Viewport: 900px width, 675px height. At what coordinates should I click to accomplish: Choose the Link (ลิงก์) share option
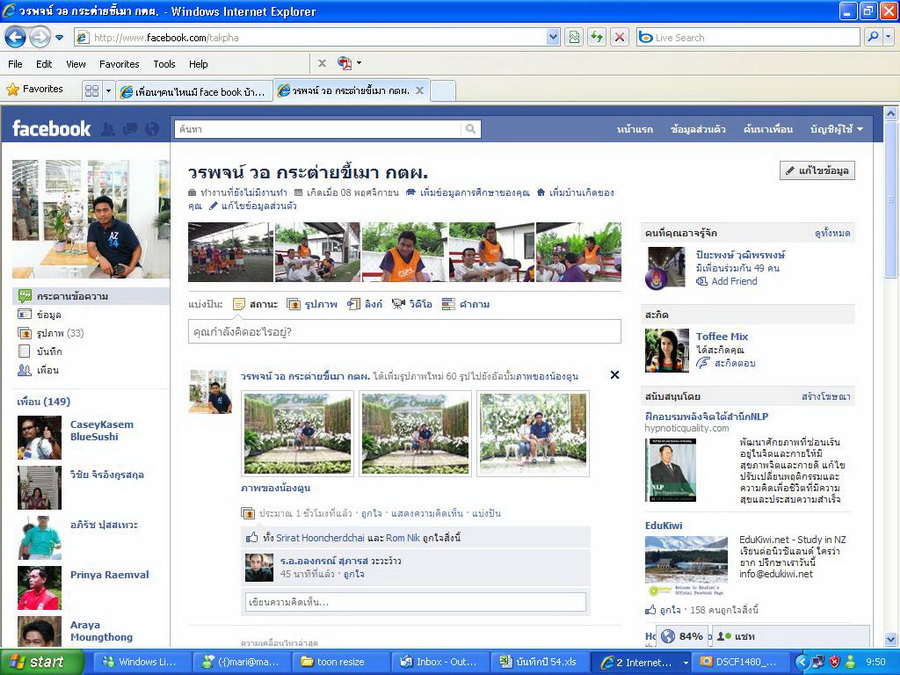click(x=367, y=304)
